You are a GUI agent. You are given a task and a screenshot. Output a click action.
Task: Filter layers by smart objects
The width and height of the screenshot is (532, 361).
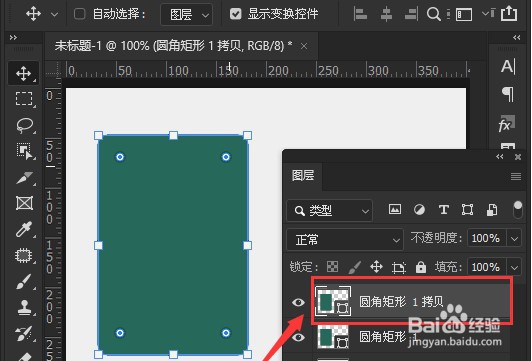[492, 210]
